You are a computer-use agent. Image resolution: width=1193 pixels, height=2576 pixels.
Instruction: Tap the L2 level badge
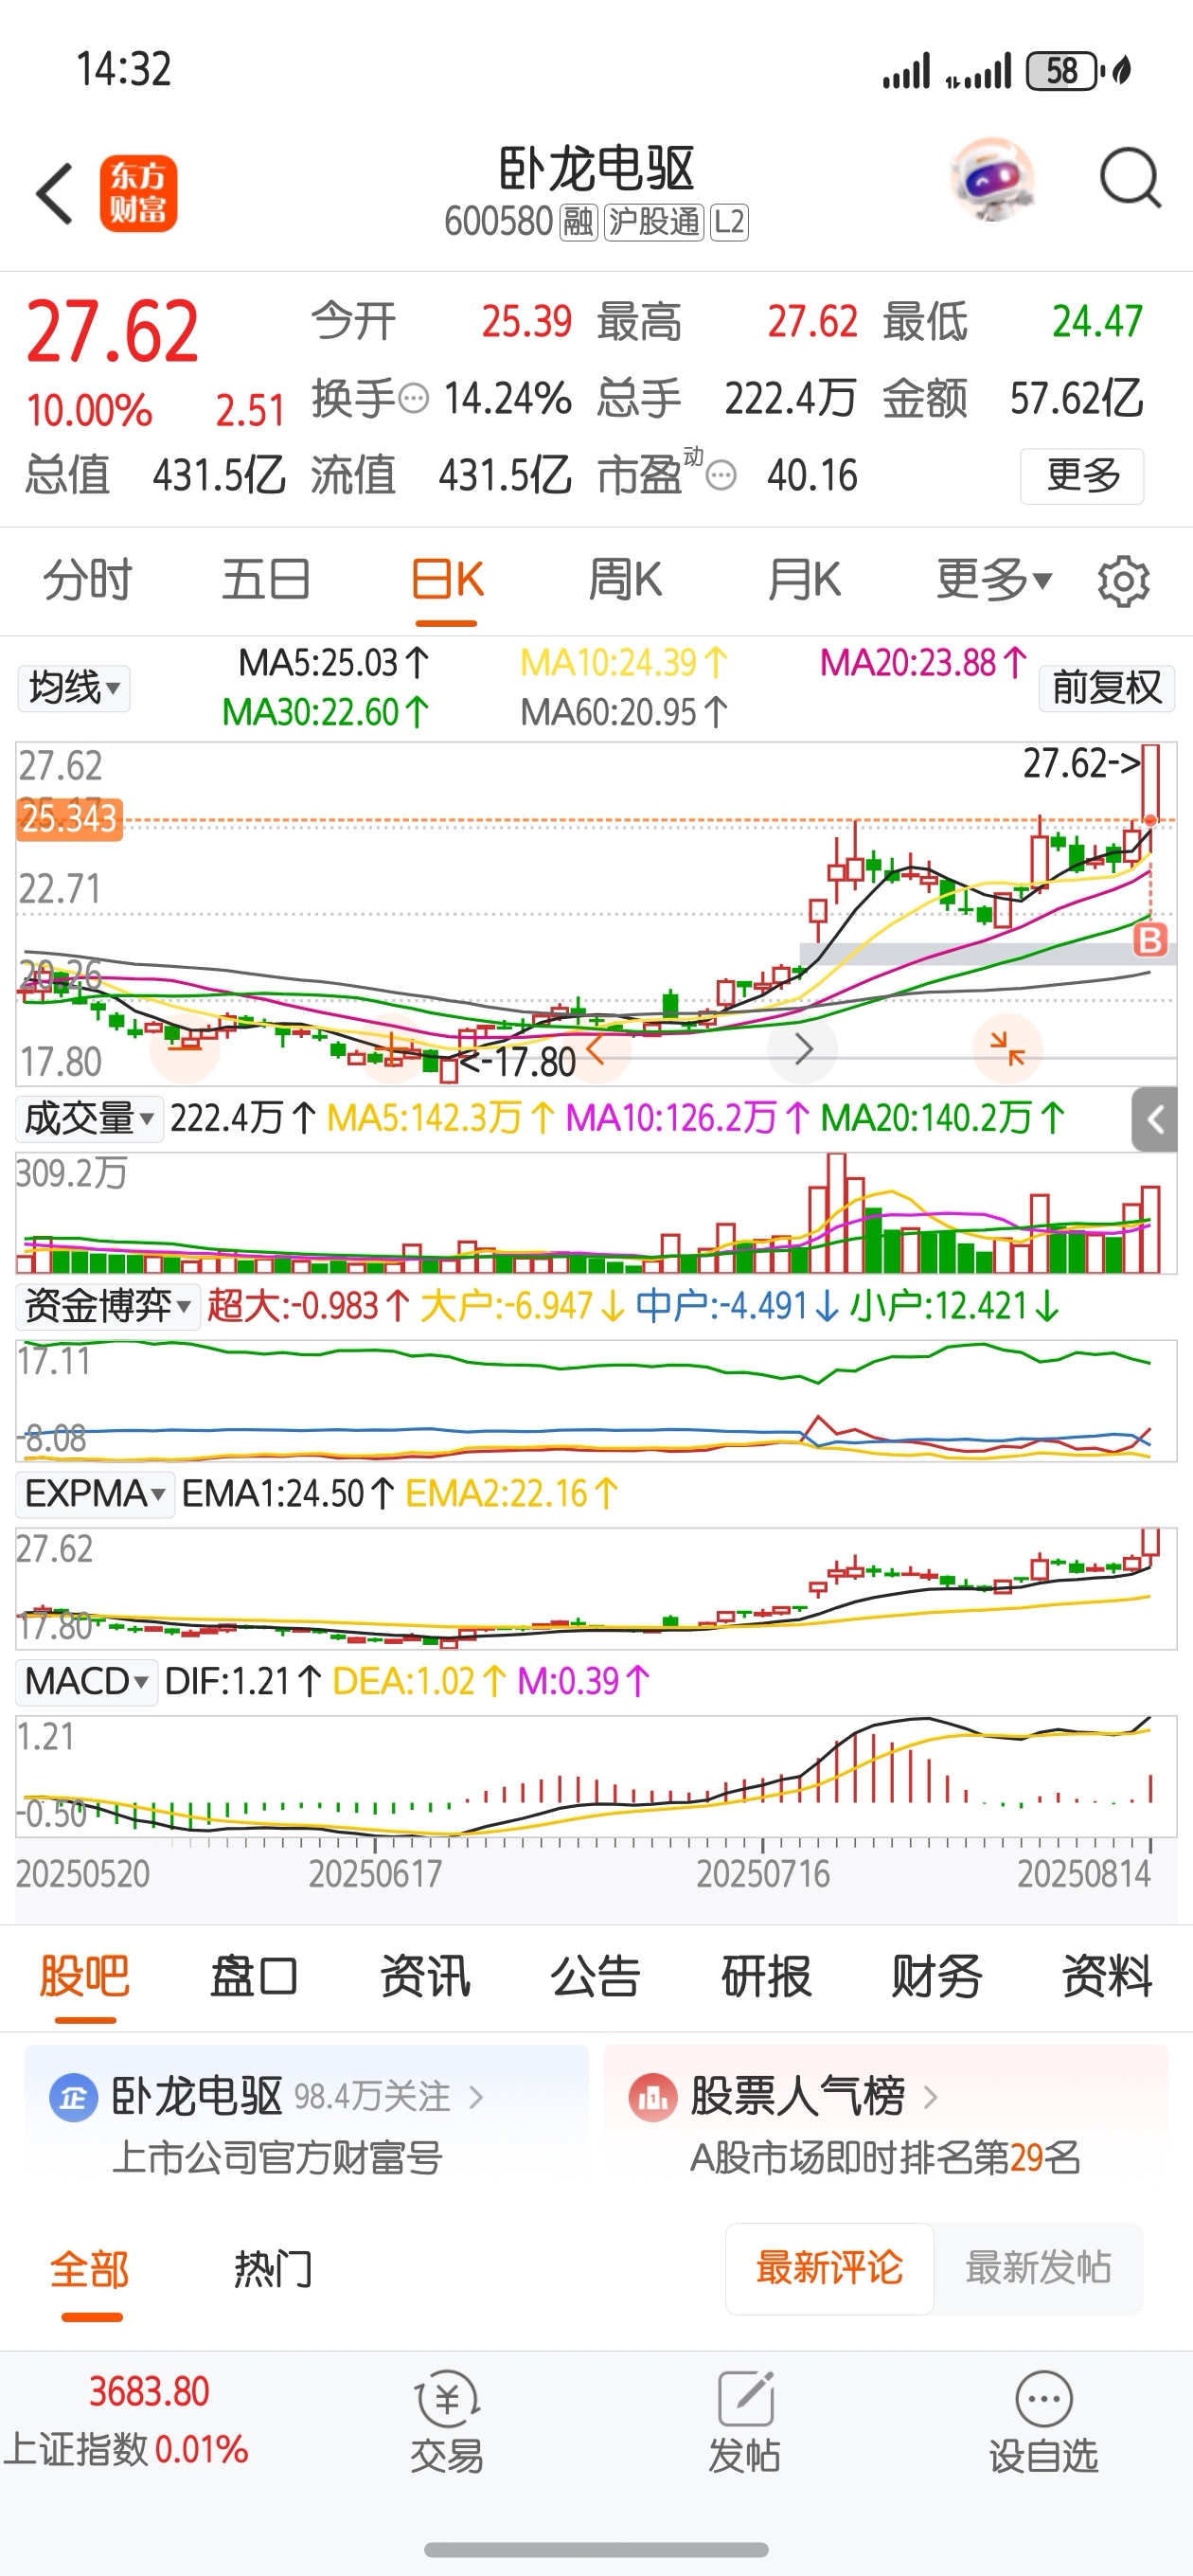[729, 222]
